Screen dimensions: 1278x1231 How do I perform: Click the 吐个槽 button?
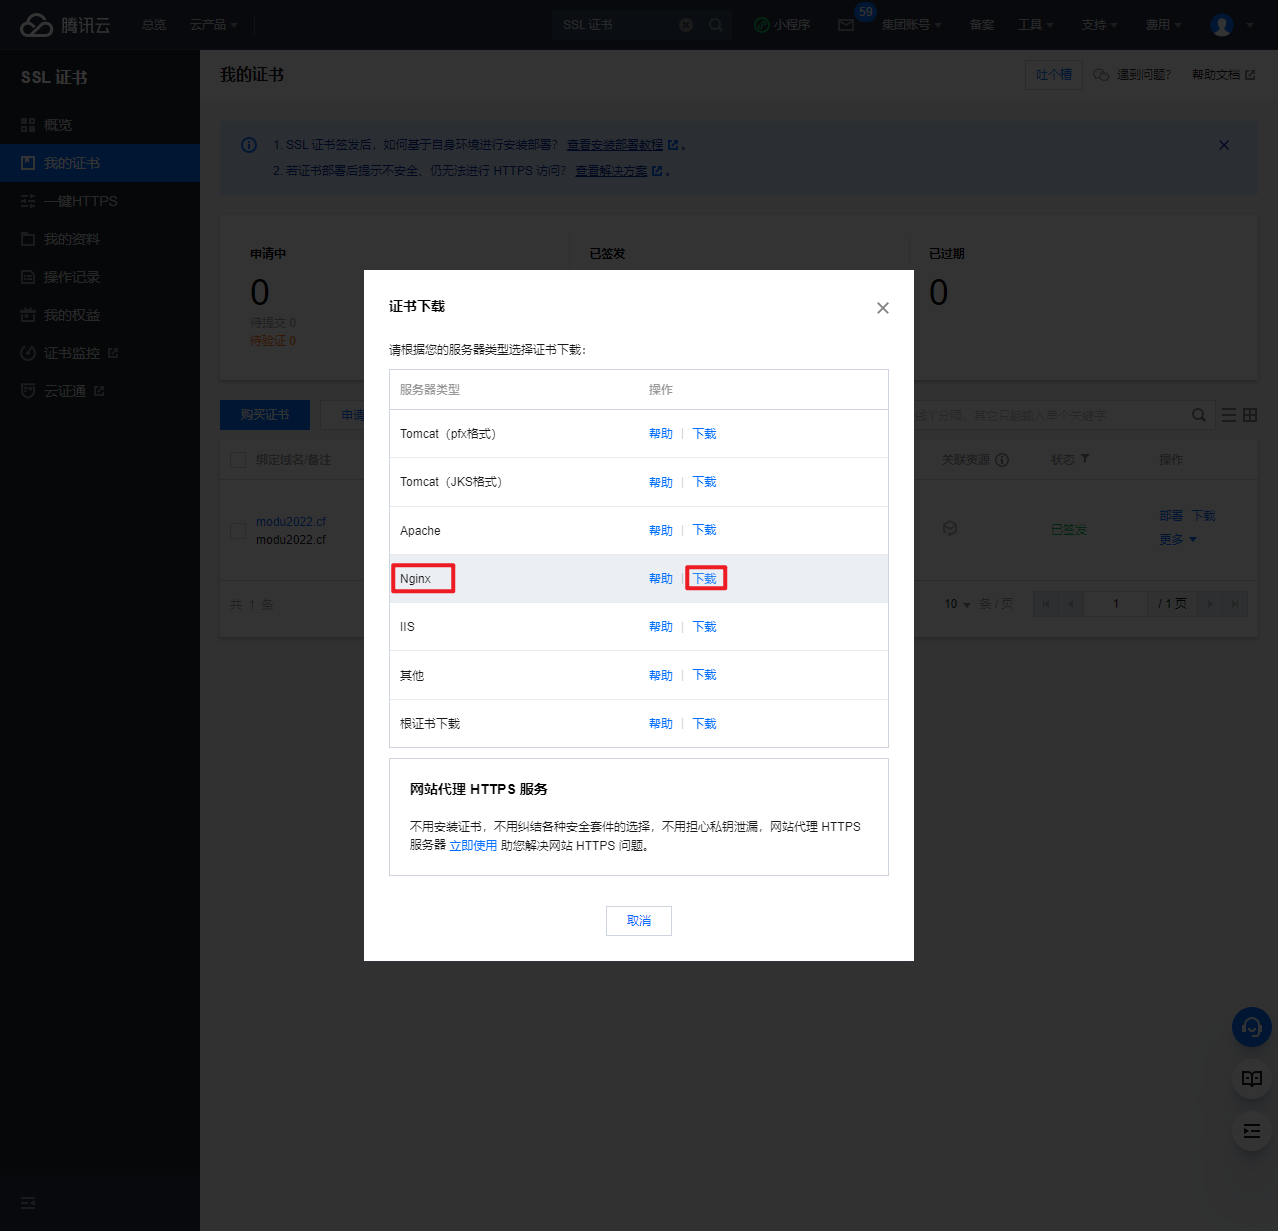[x=1053, y=75]
